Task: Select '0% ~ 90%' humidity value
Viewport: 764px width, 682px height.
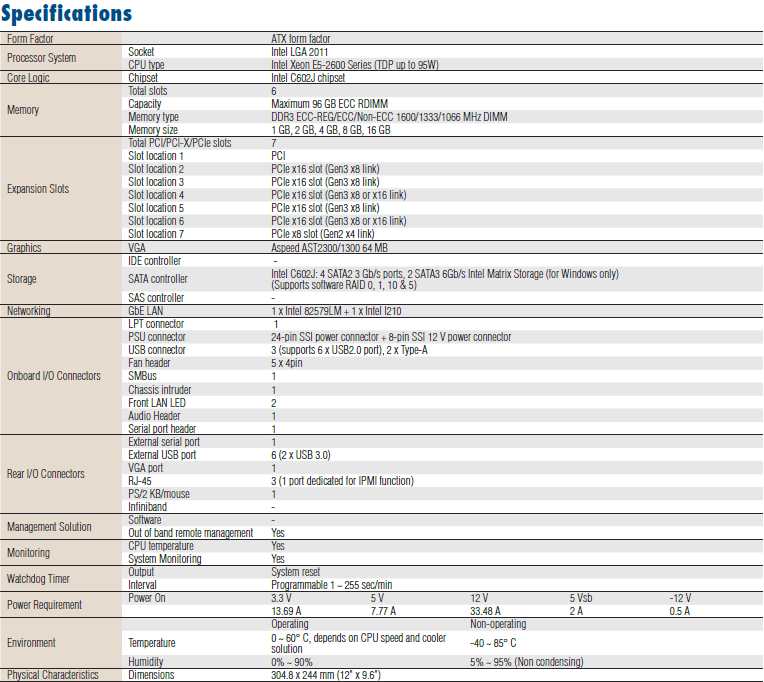Action: point(292,663)
